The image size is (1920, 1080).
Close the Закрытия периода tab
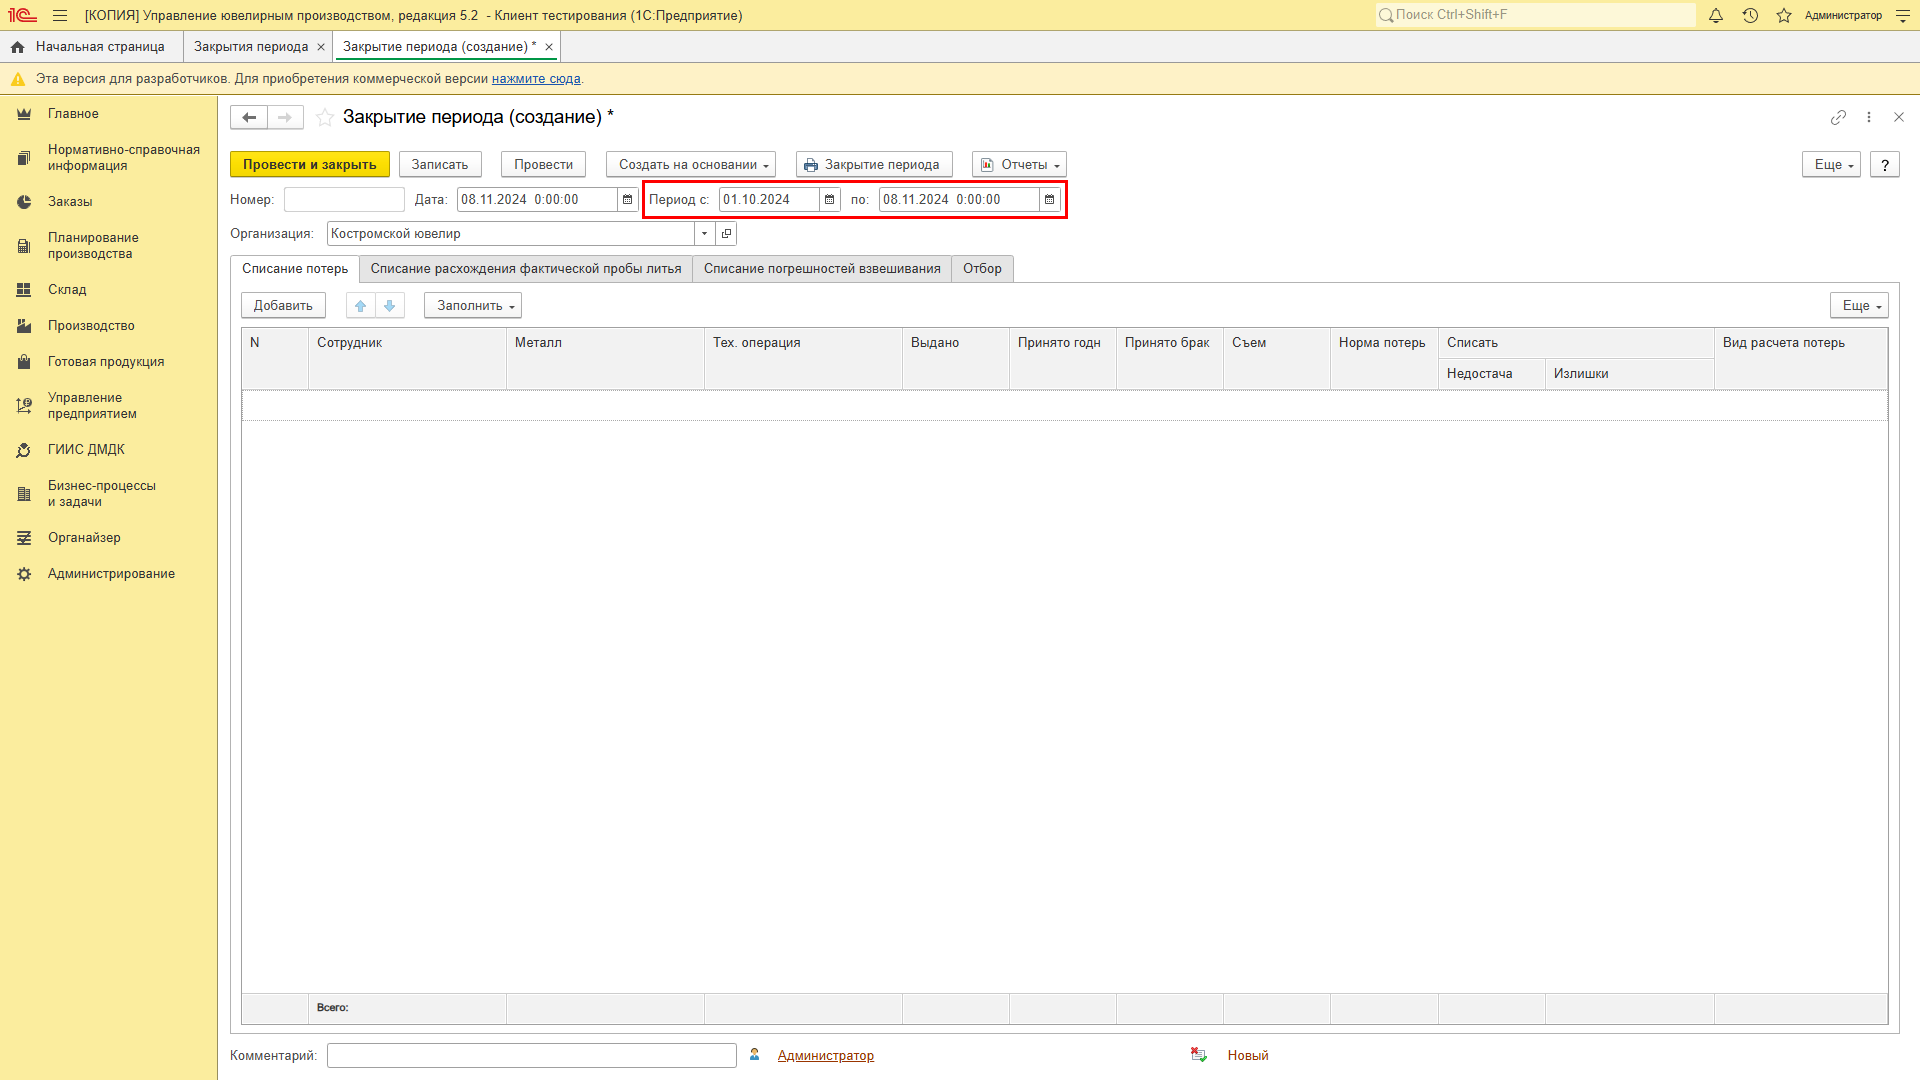coord(321,47)
